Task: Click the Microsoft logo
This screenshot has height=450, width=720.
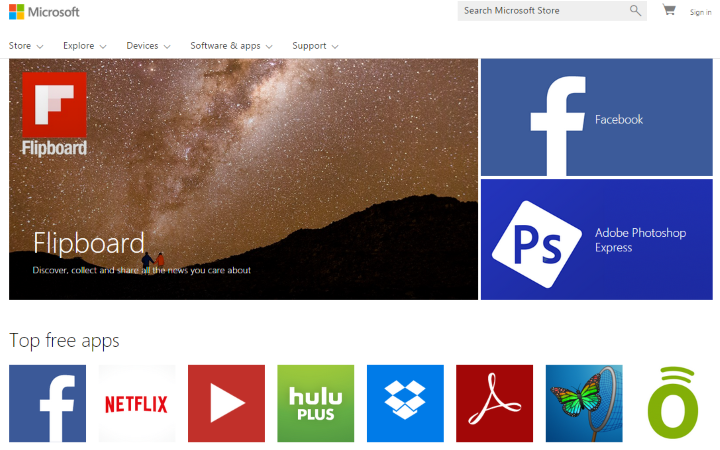Action: (44, 12)
